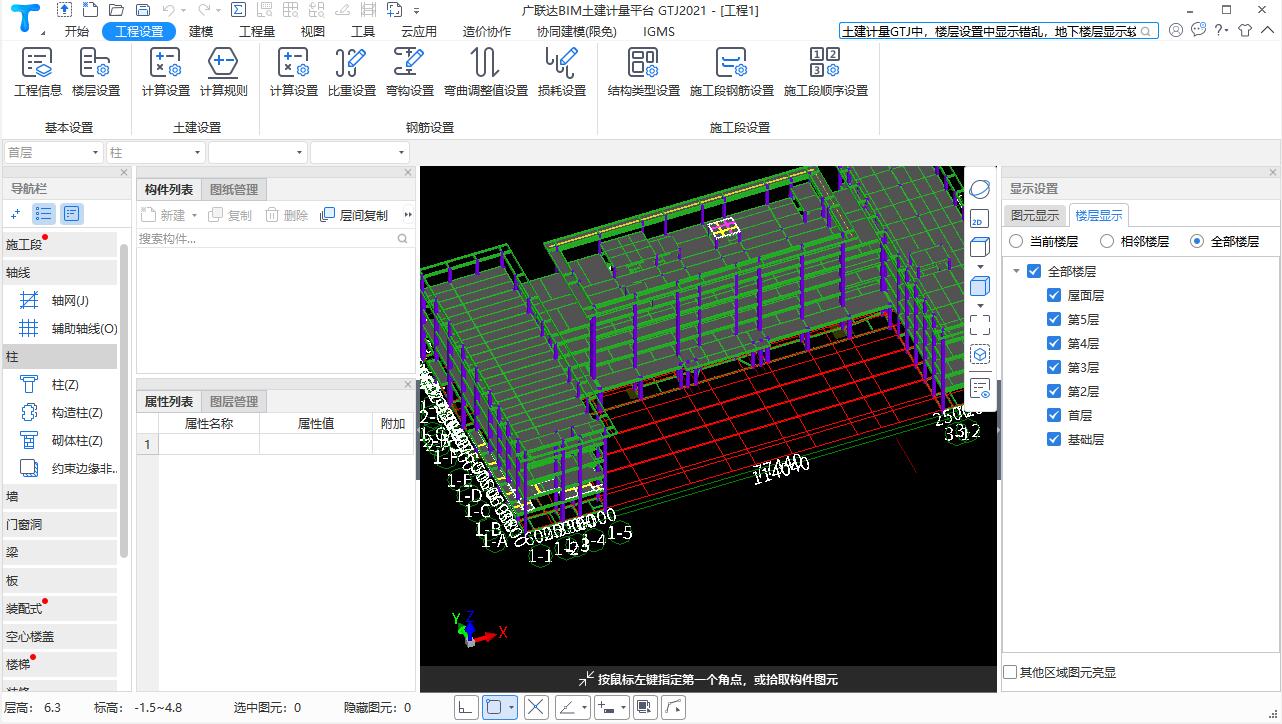Open the 损耗设置 loss settings tool

[x=562, y=72]
